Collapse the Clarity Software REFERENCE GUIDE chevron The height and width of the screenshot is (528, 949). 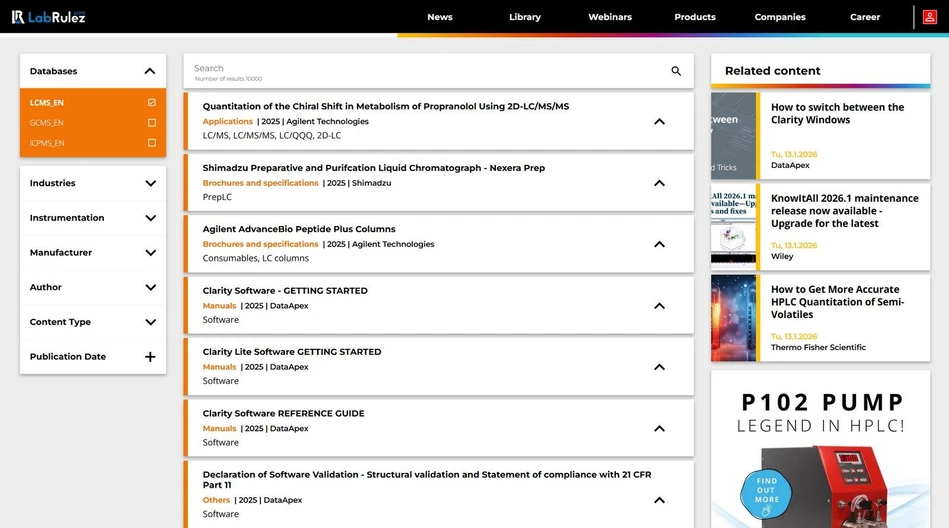(x=659, y=428)
